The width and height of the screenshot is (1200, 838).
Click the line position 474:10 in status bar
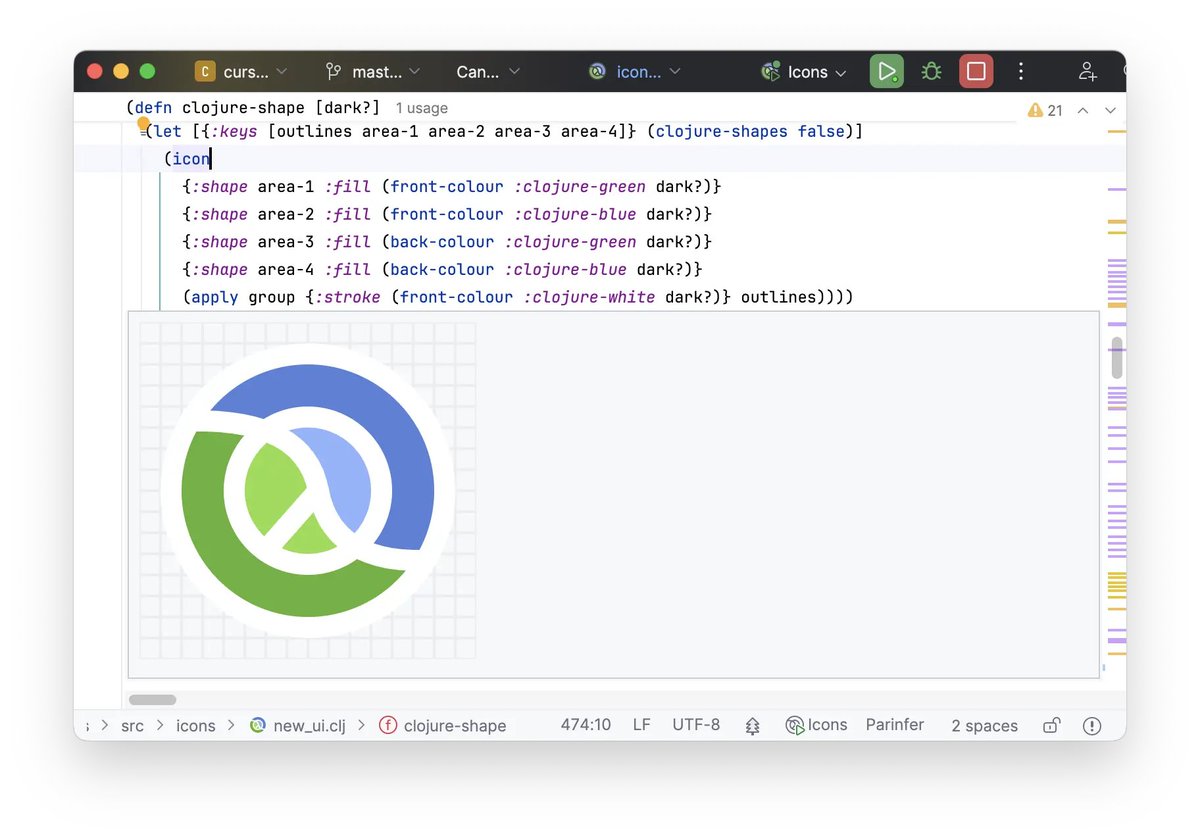[585, 725]
